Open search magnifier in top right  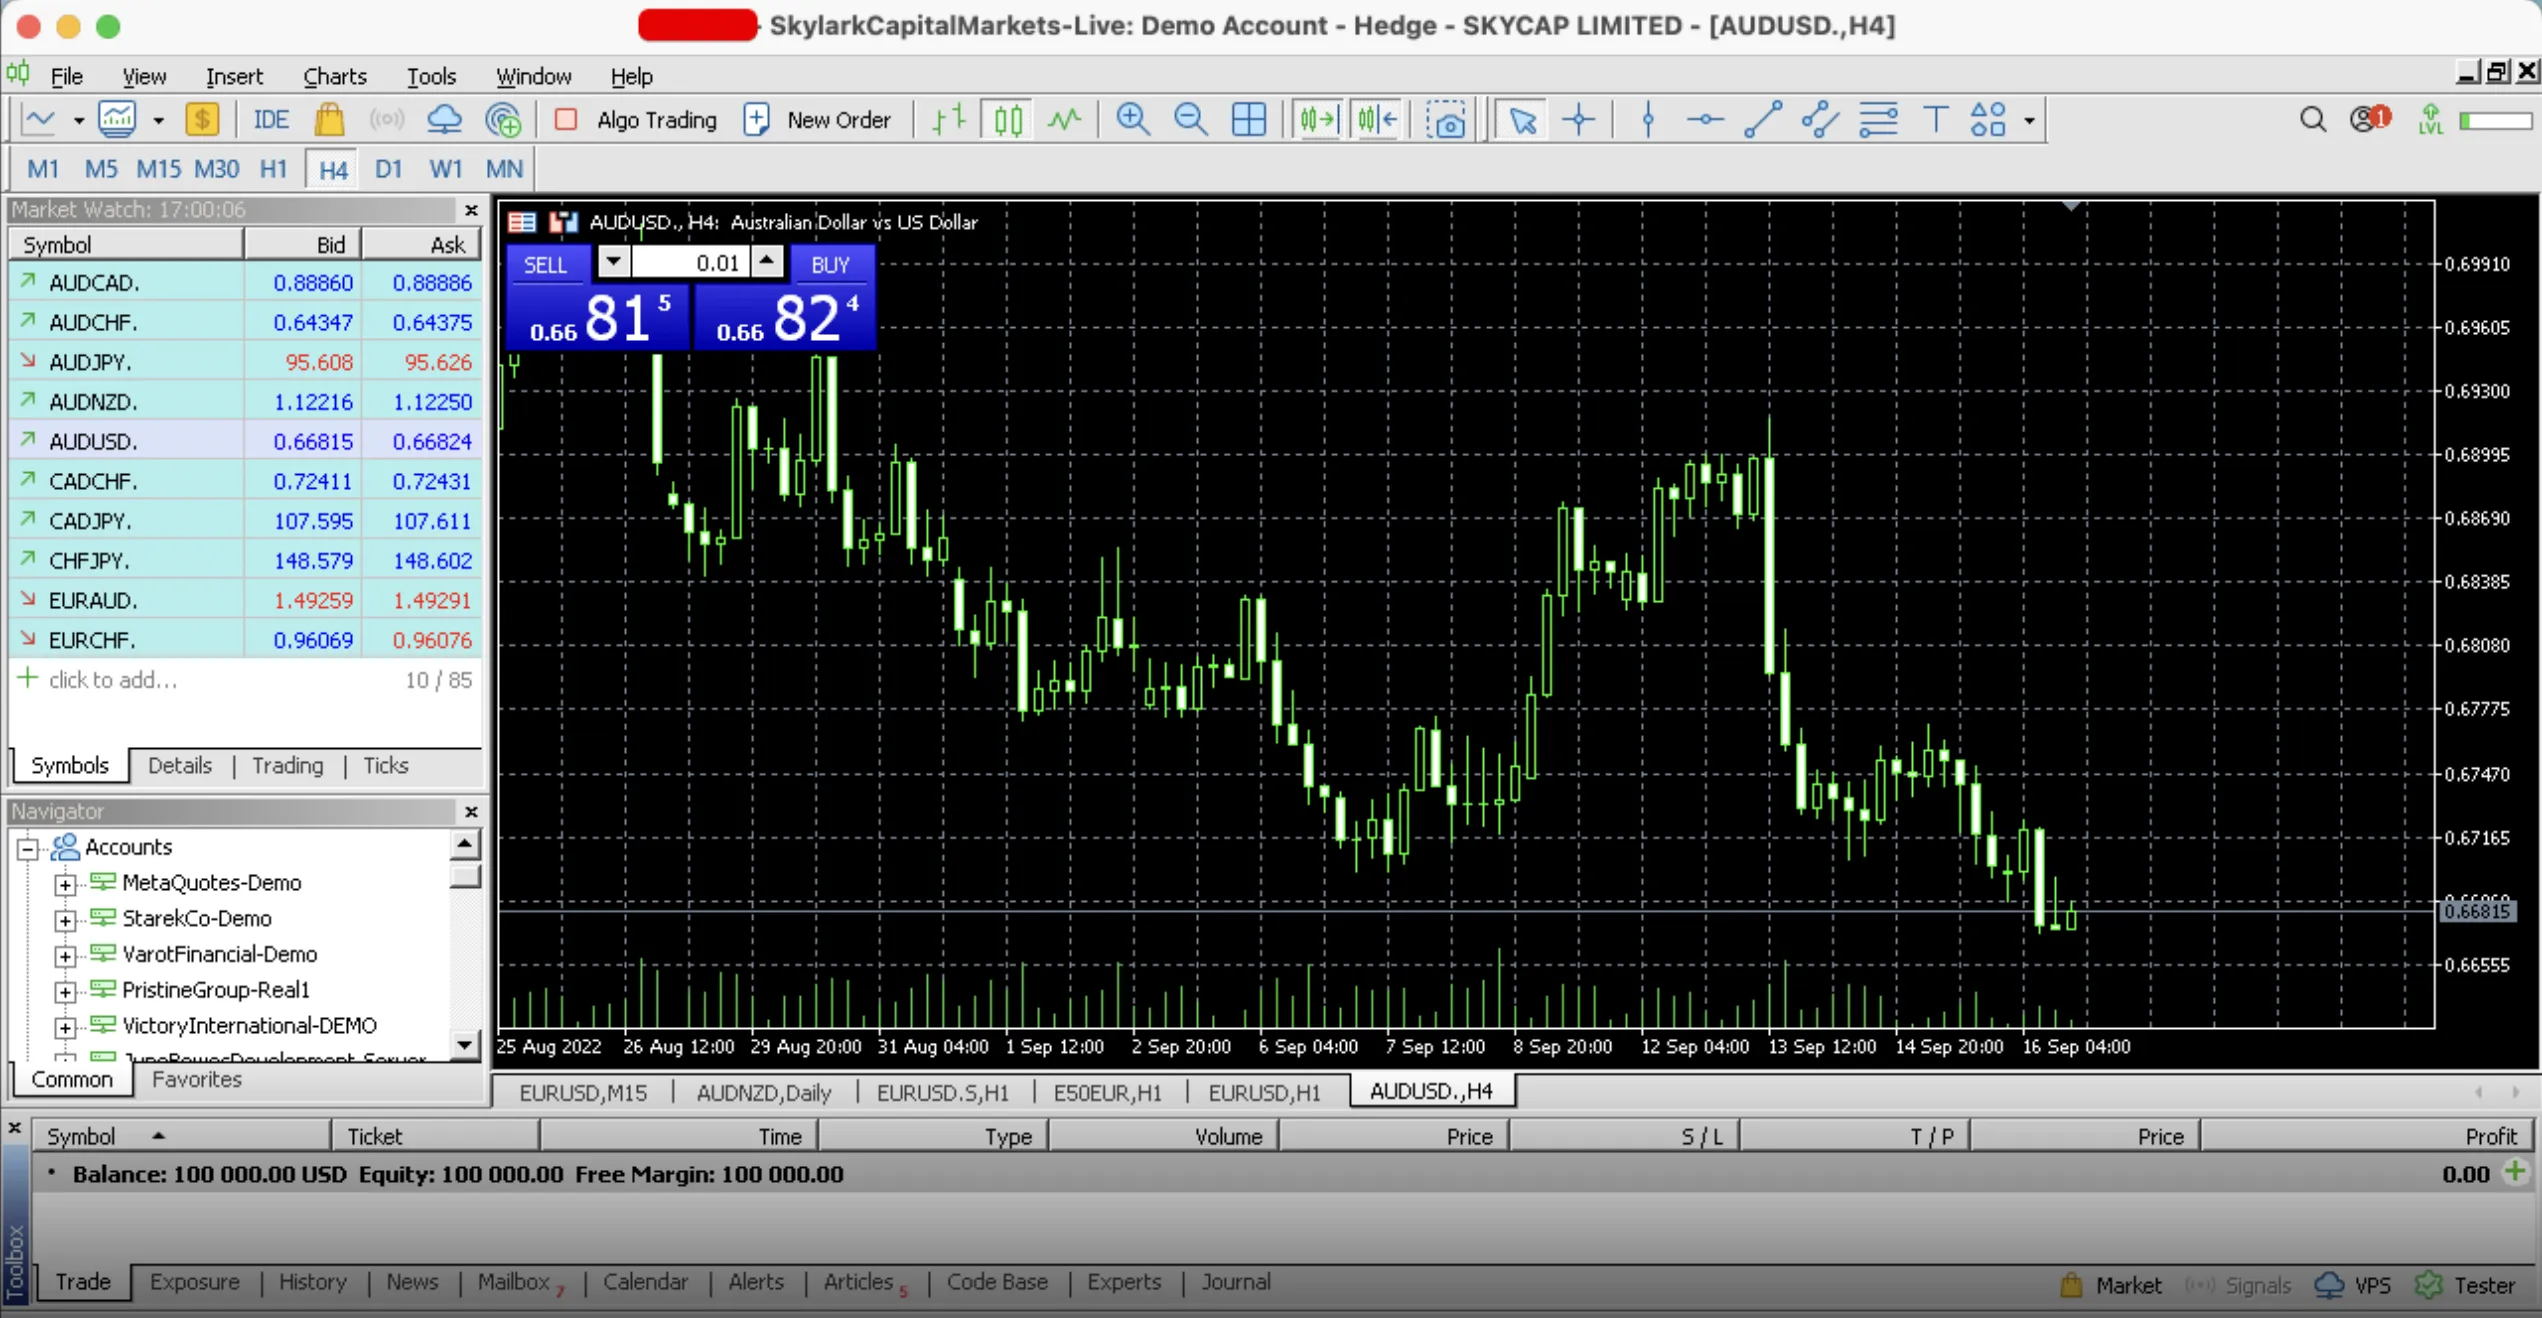[2313, 120]
